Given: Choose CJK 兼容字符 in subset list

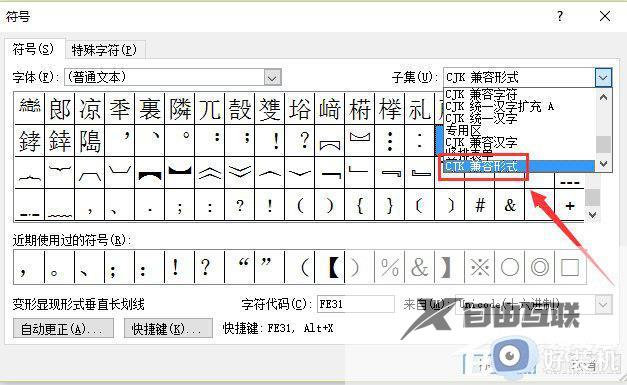Looking at the screenshot, I should point(481,95).
